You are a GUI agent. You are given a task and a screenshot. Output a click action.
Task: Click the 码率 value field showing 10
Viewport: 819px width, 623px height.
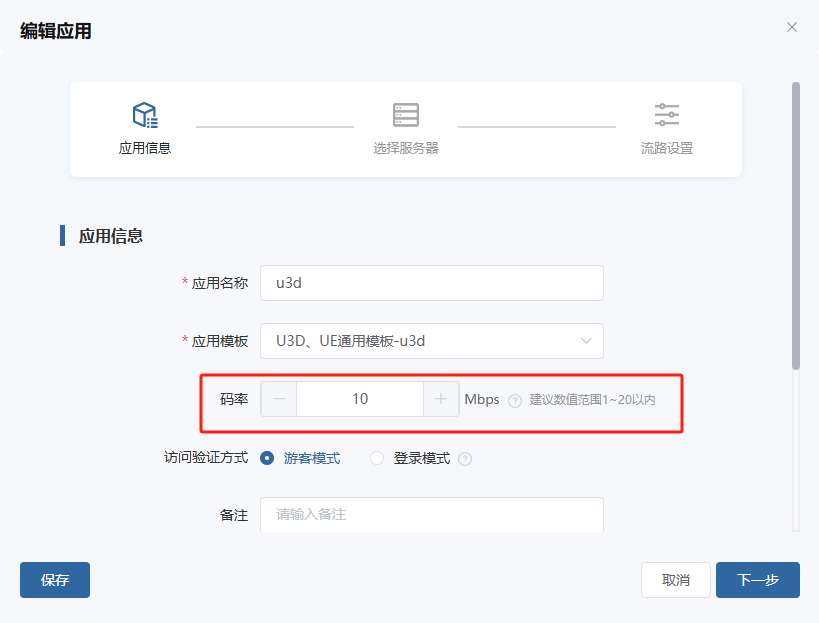(x=360, y=399)
